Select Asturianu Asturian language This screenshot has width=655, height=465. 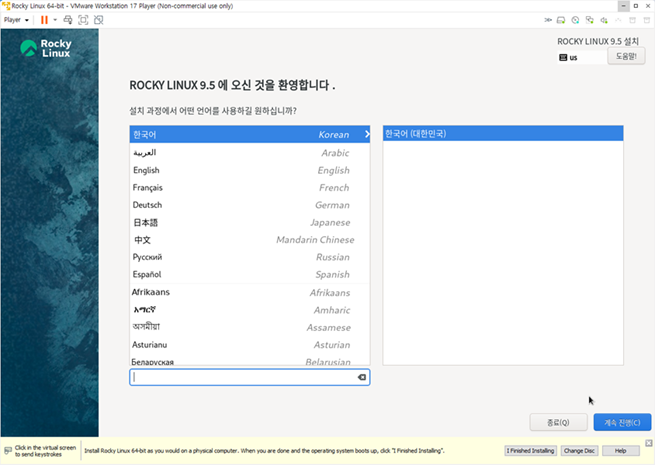pos(250,345)
